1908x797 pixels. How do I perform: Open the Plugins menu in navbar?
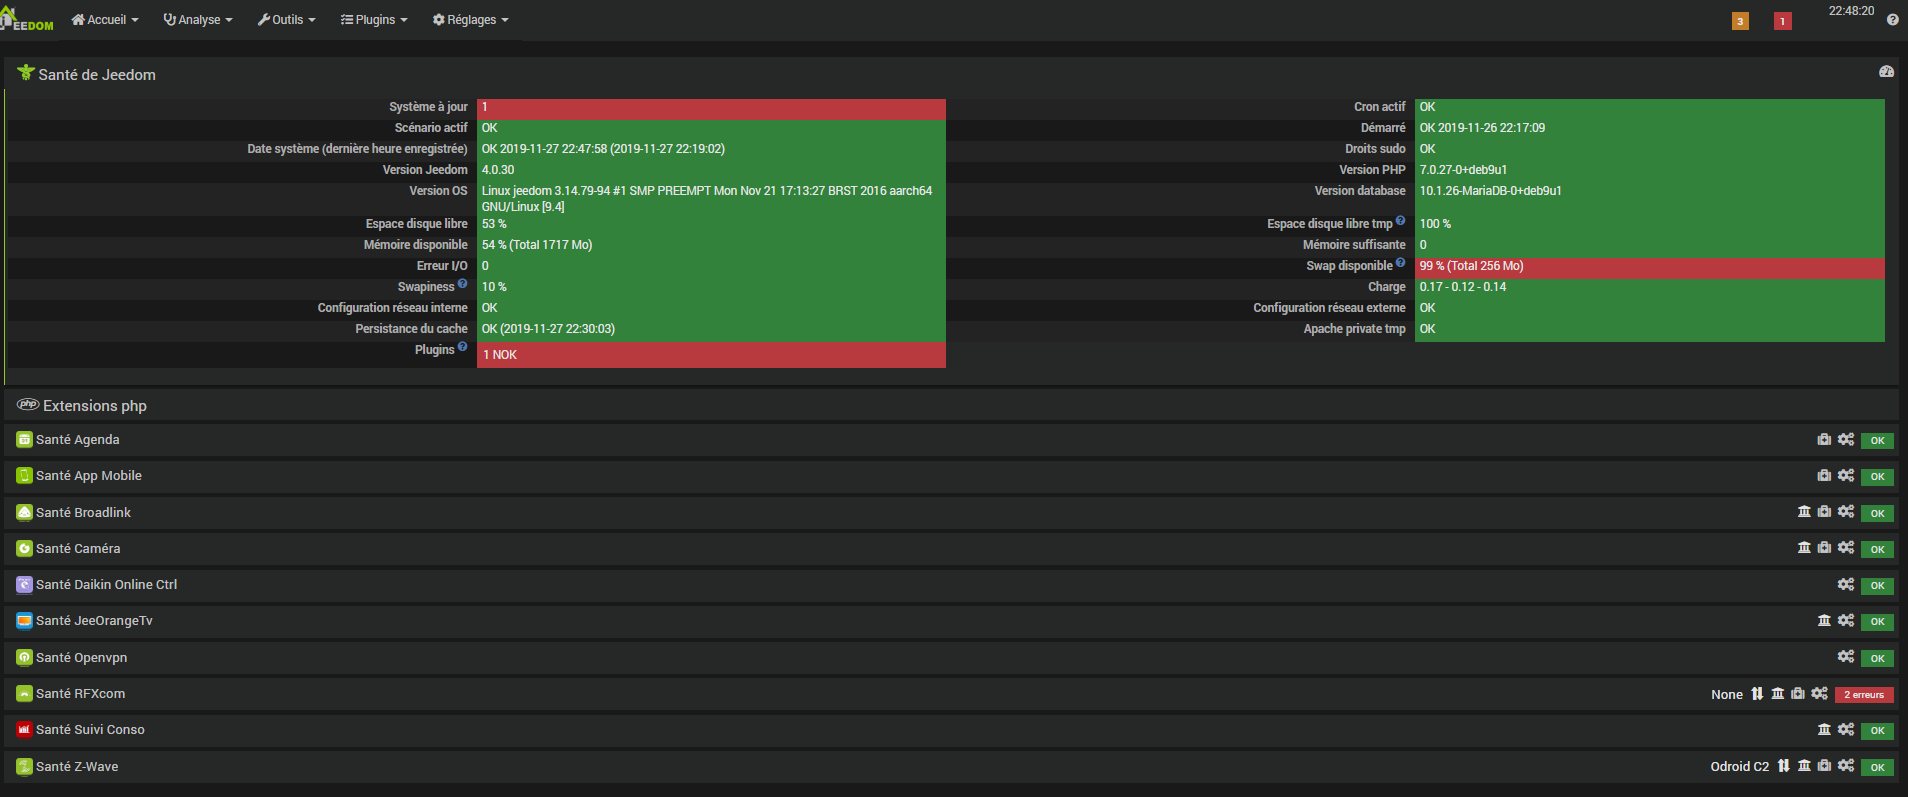(x=374, y=20)
